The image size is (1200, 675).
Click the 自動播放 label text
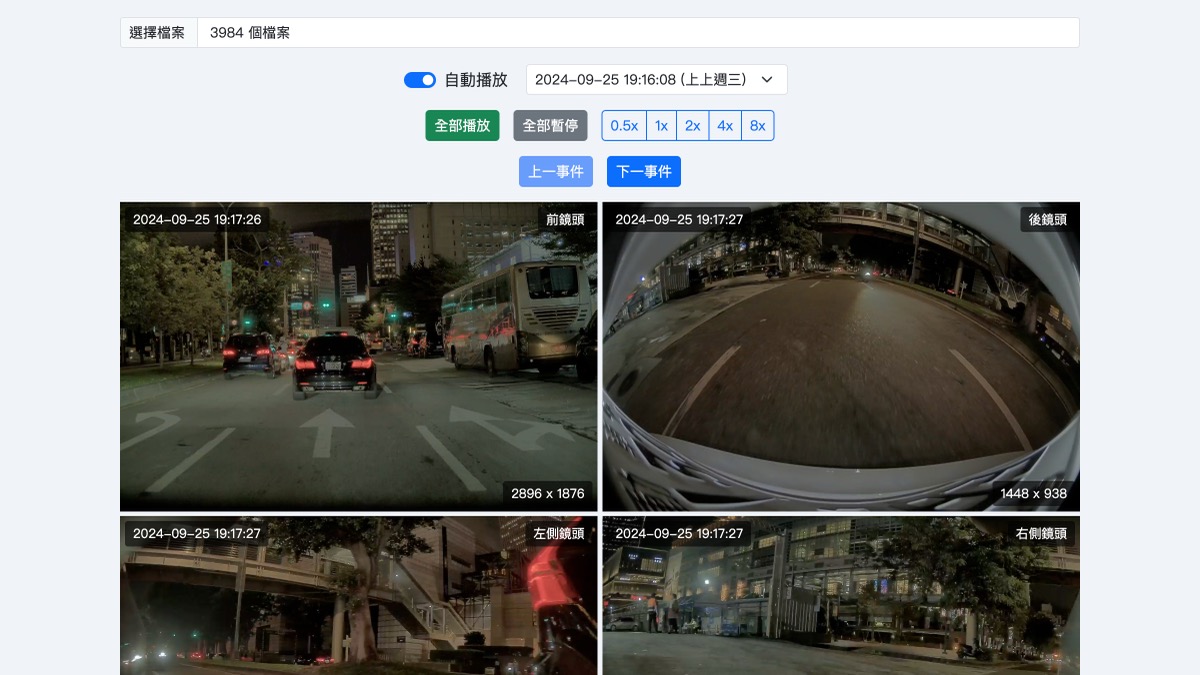(x=476, y=80)
